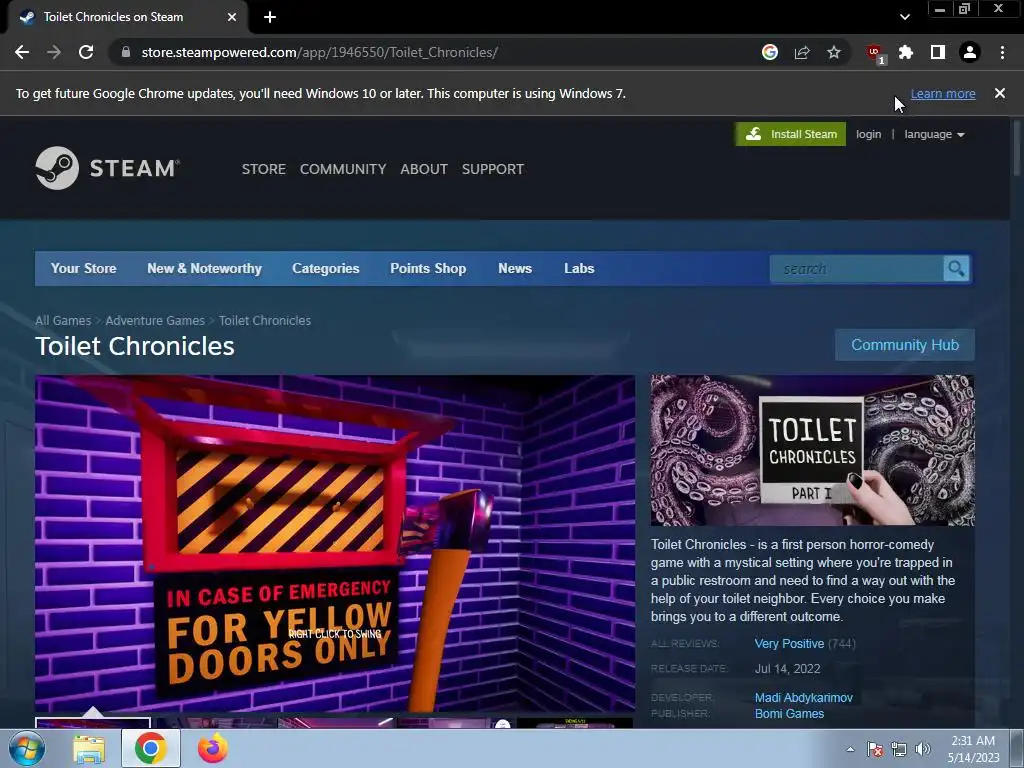Open the COMMUNITY menu
This screenshot has height=768, width=1024.
click(x=343, y=169)
